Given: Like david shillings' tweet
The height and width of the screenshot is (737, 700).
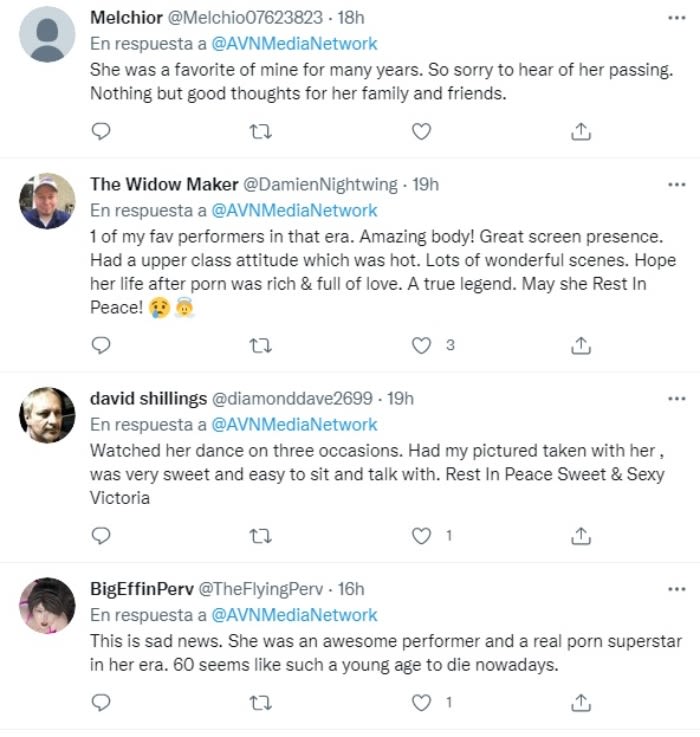Looking at the screenshot, I should click(x=422, y=536).
